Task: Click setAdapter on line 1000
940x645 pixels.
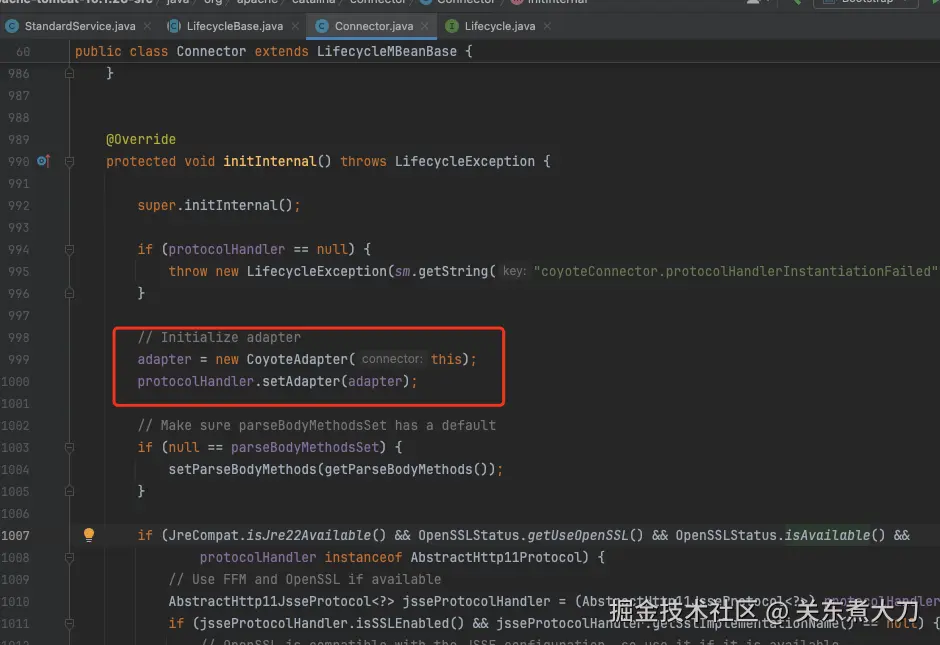Action: pyautogui.click(x=301, y=381)
